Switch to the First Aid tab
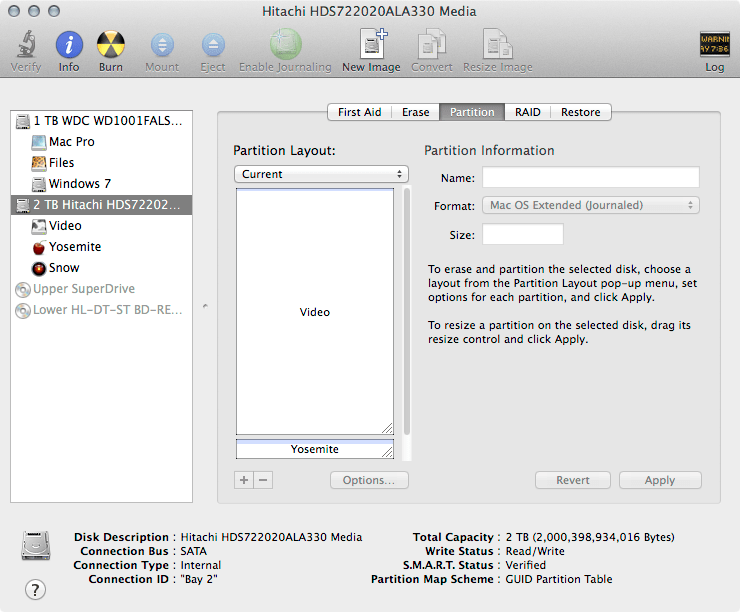Image resolution: width=740 pixels, height=612 pixels. pos(360,112)
